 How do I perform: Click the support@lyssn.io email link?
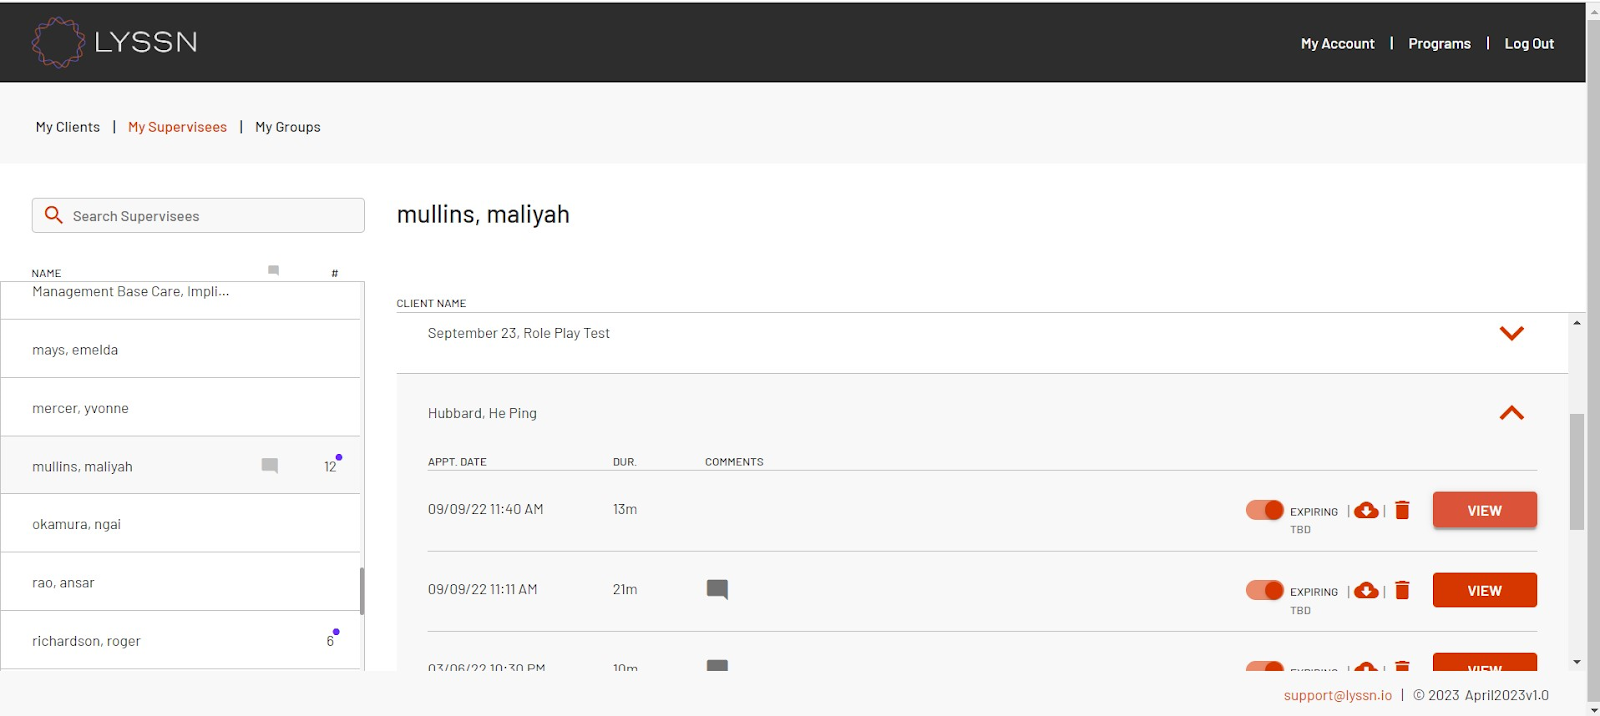(1337, 695)
